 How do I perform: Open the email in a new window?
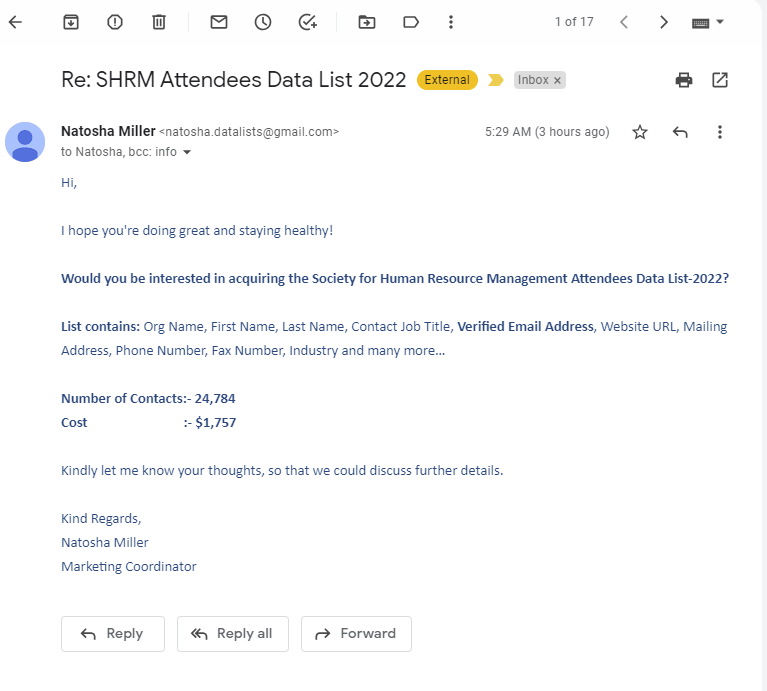click(720, 80)
